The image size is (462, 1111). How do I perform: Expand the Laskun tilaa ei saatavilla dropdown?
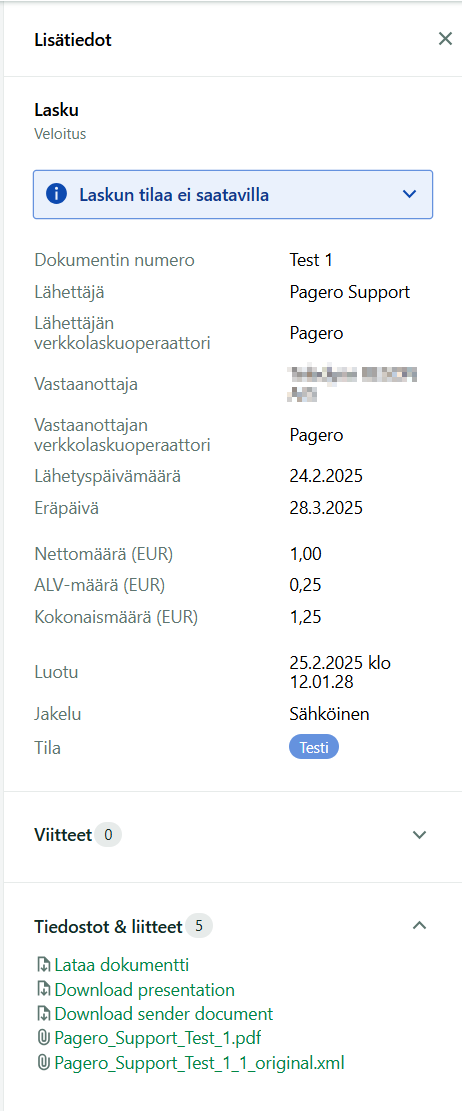tap(409, 194)
